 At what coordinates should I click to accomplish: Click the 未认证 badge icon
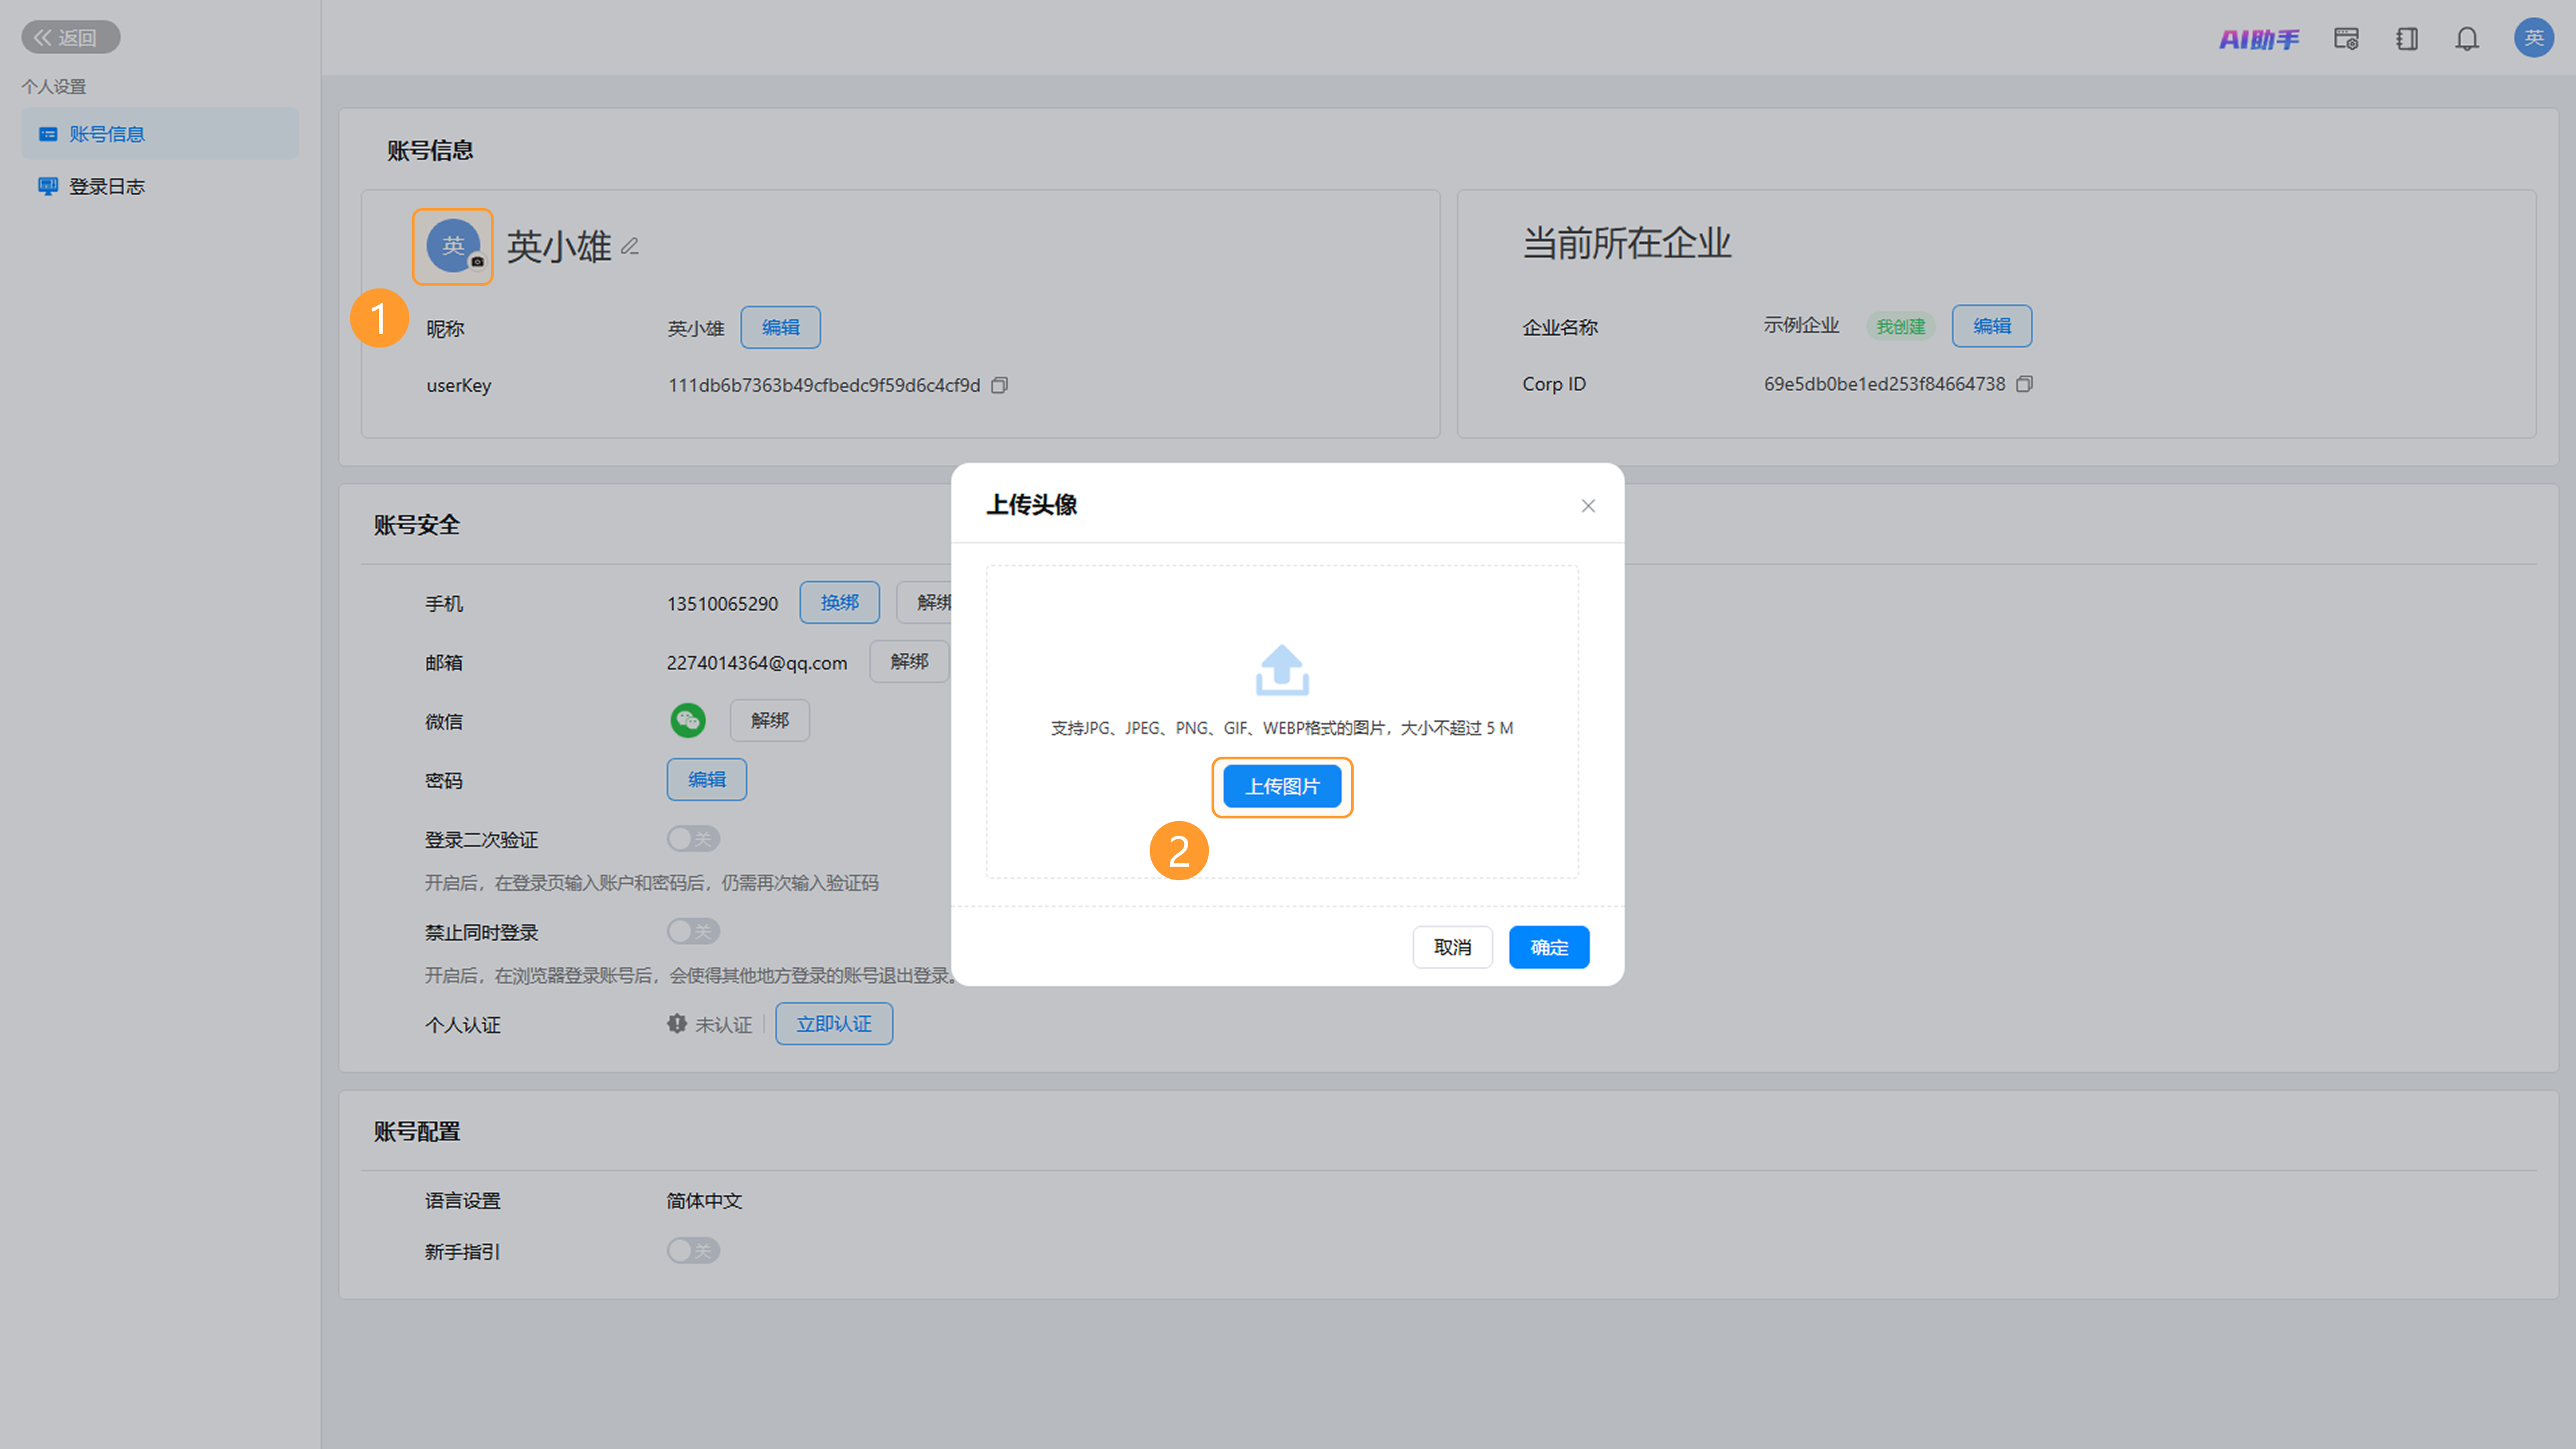(677, 1024)
